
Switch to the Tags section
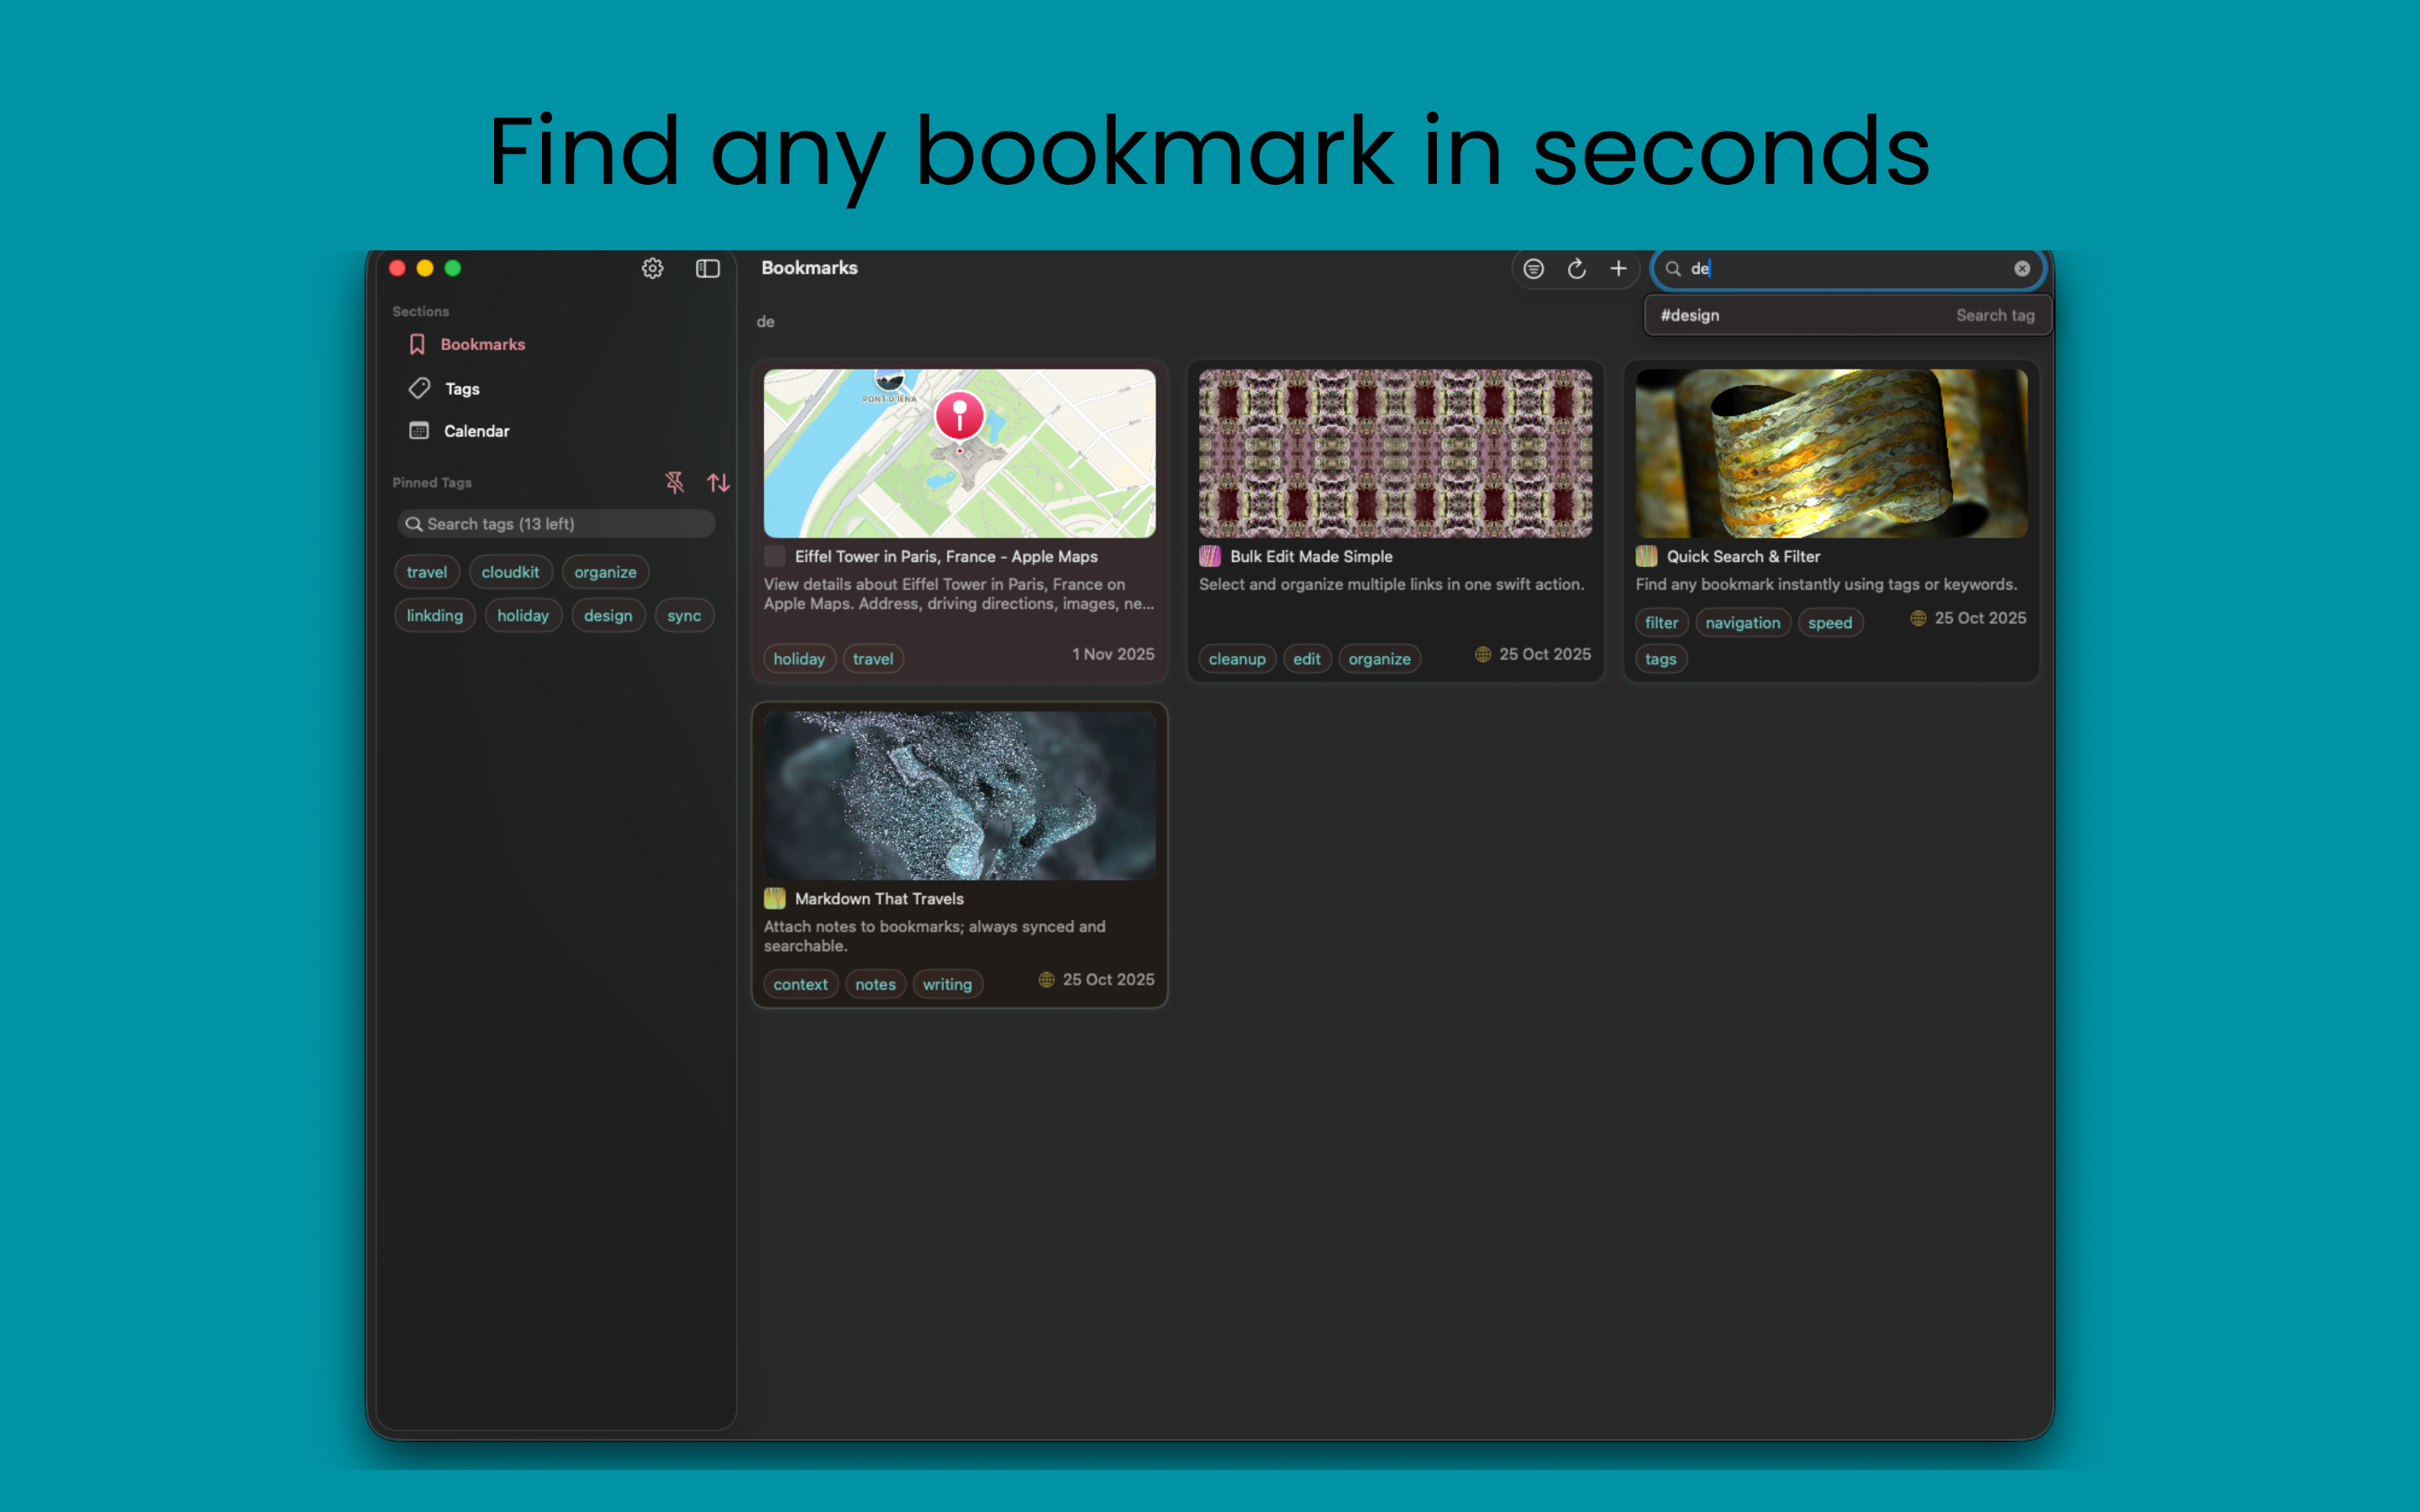(461, 388)
